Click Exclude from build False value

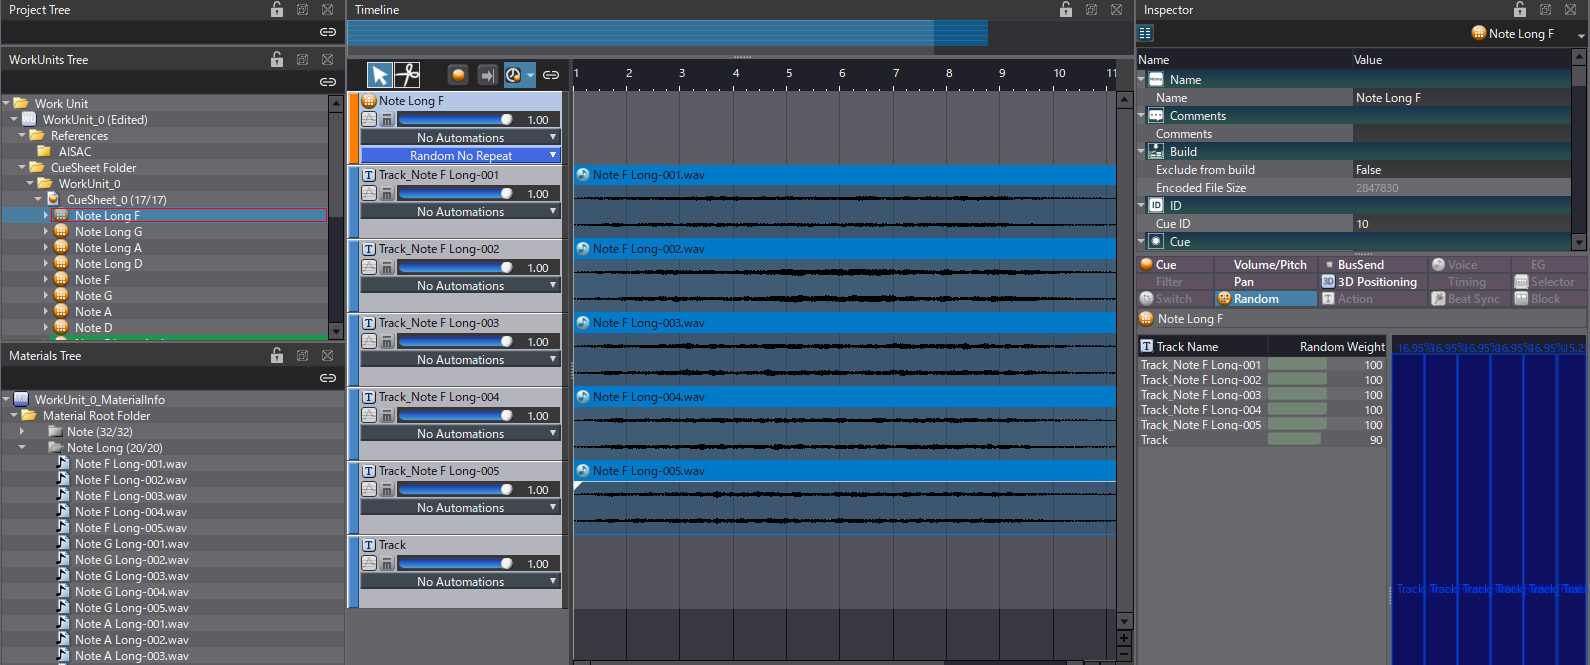(x=1461, y=170)
